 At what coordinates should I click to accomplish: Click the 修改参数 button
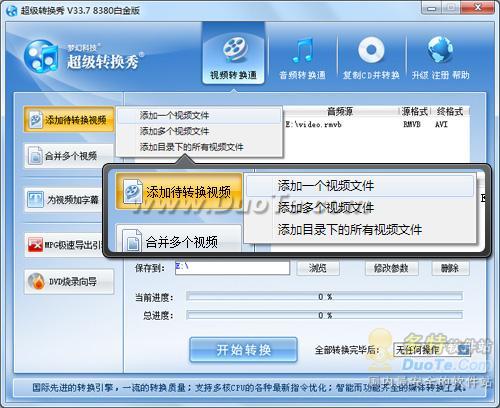[x=391, y=268]
